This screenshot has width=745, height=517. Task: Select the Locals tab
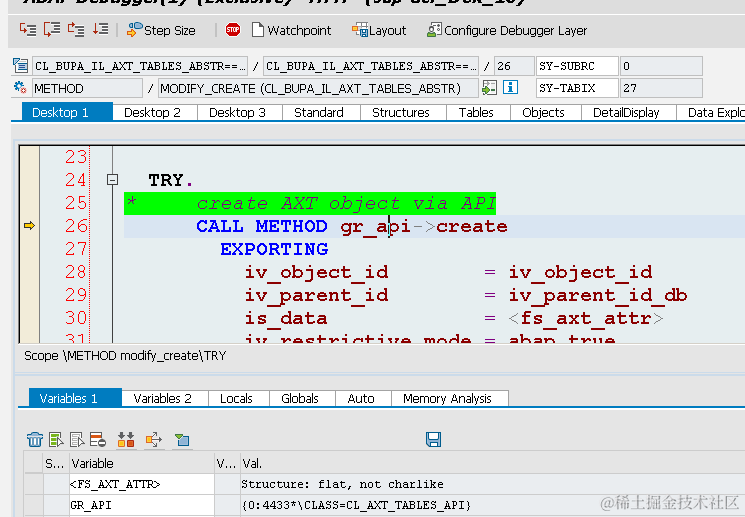[239, 398]
